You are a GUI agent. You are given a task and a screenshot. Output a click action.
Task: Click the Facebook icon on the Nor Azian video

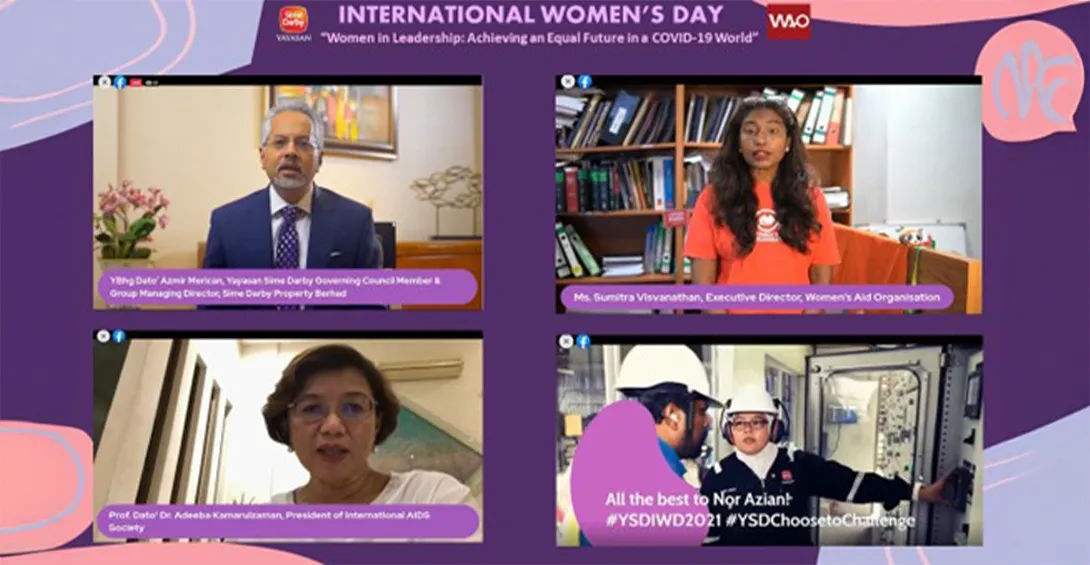[583, 341]
